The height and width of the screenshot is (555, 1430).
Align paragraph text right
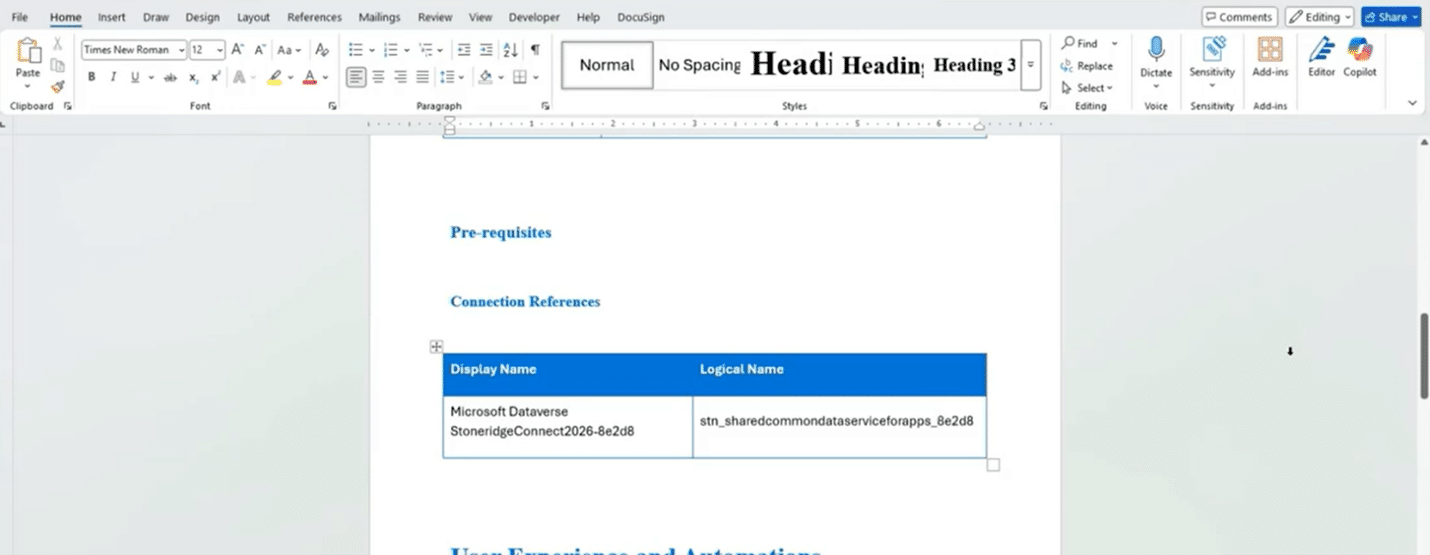coord(400,77)
